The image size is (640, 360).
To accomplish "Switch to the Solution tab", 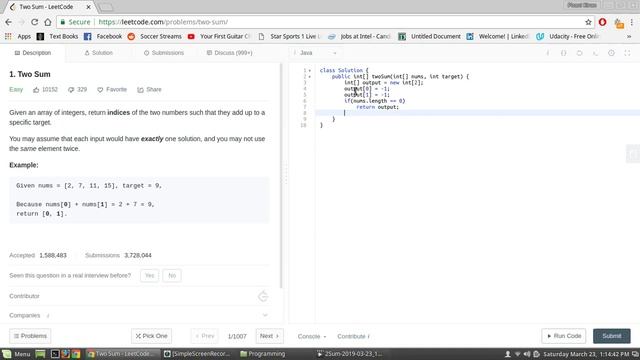I will [x=98, y=53].
